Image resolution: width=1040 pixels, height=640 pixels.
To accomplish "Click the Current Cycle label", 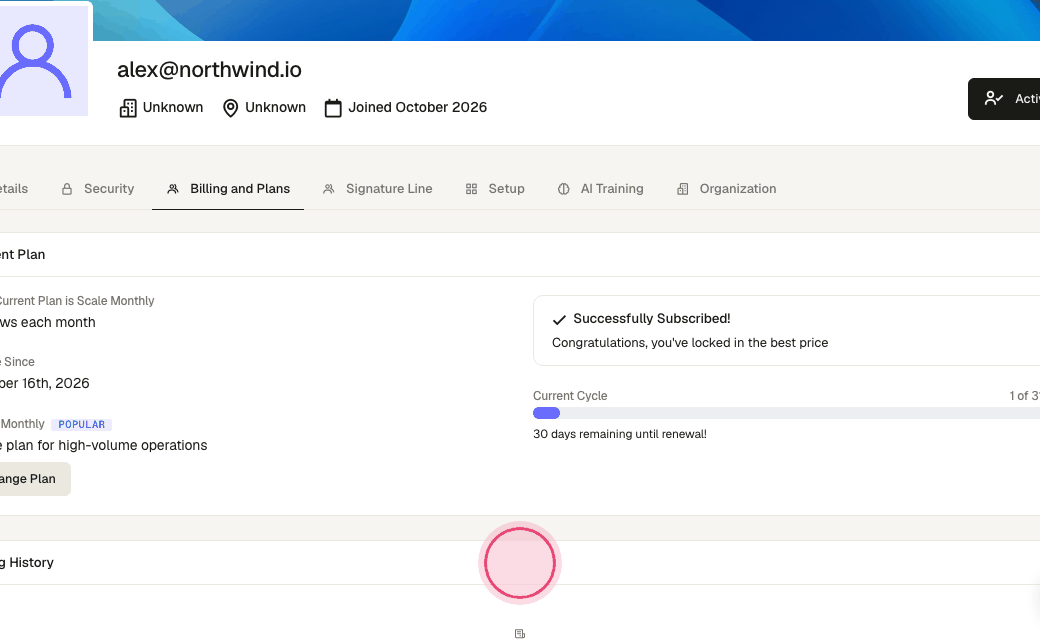I will (570, 396).
